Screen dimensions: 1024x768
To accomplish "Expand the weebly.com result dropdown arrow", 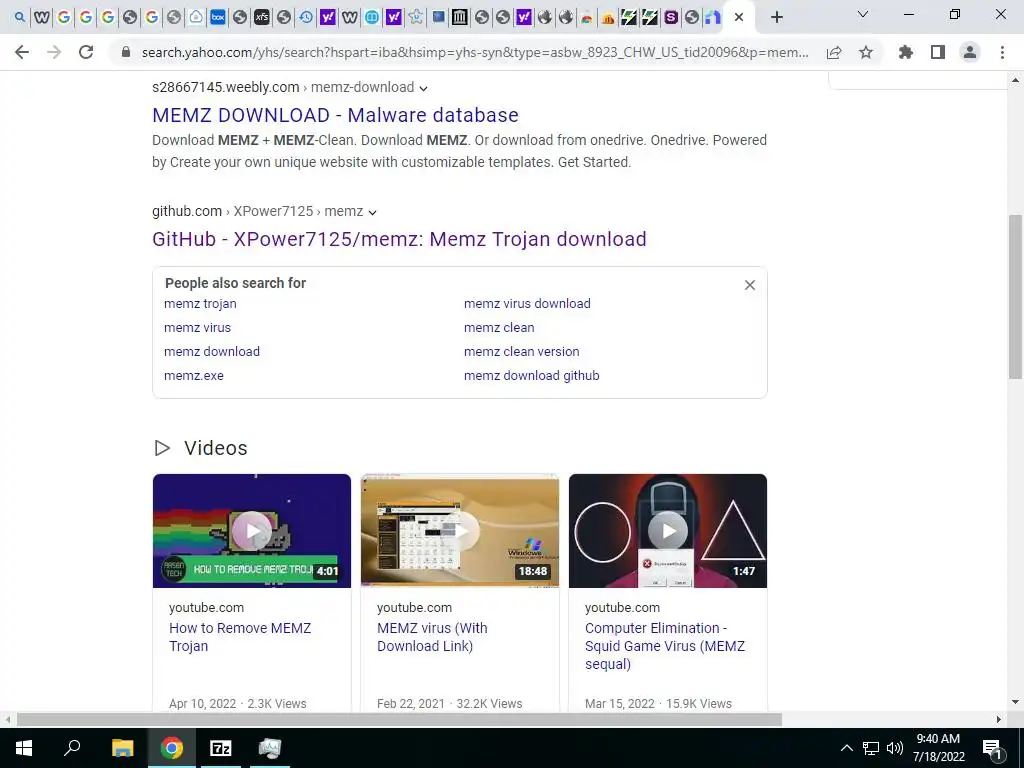I will coord(423,88).
